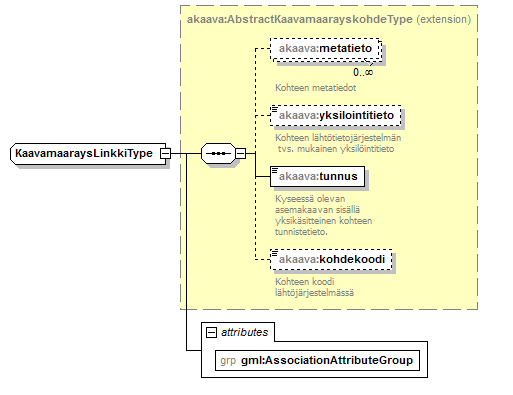Click the text-content icon on akaava:tunnus
Image resolution: width=513 pixels, height=395 pixels.
pyautogui.click(x=275, y=171)
